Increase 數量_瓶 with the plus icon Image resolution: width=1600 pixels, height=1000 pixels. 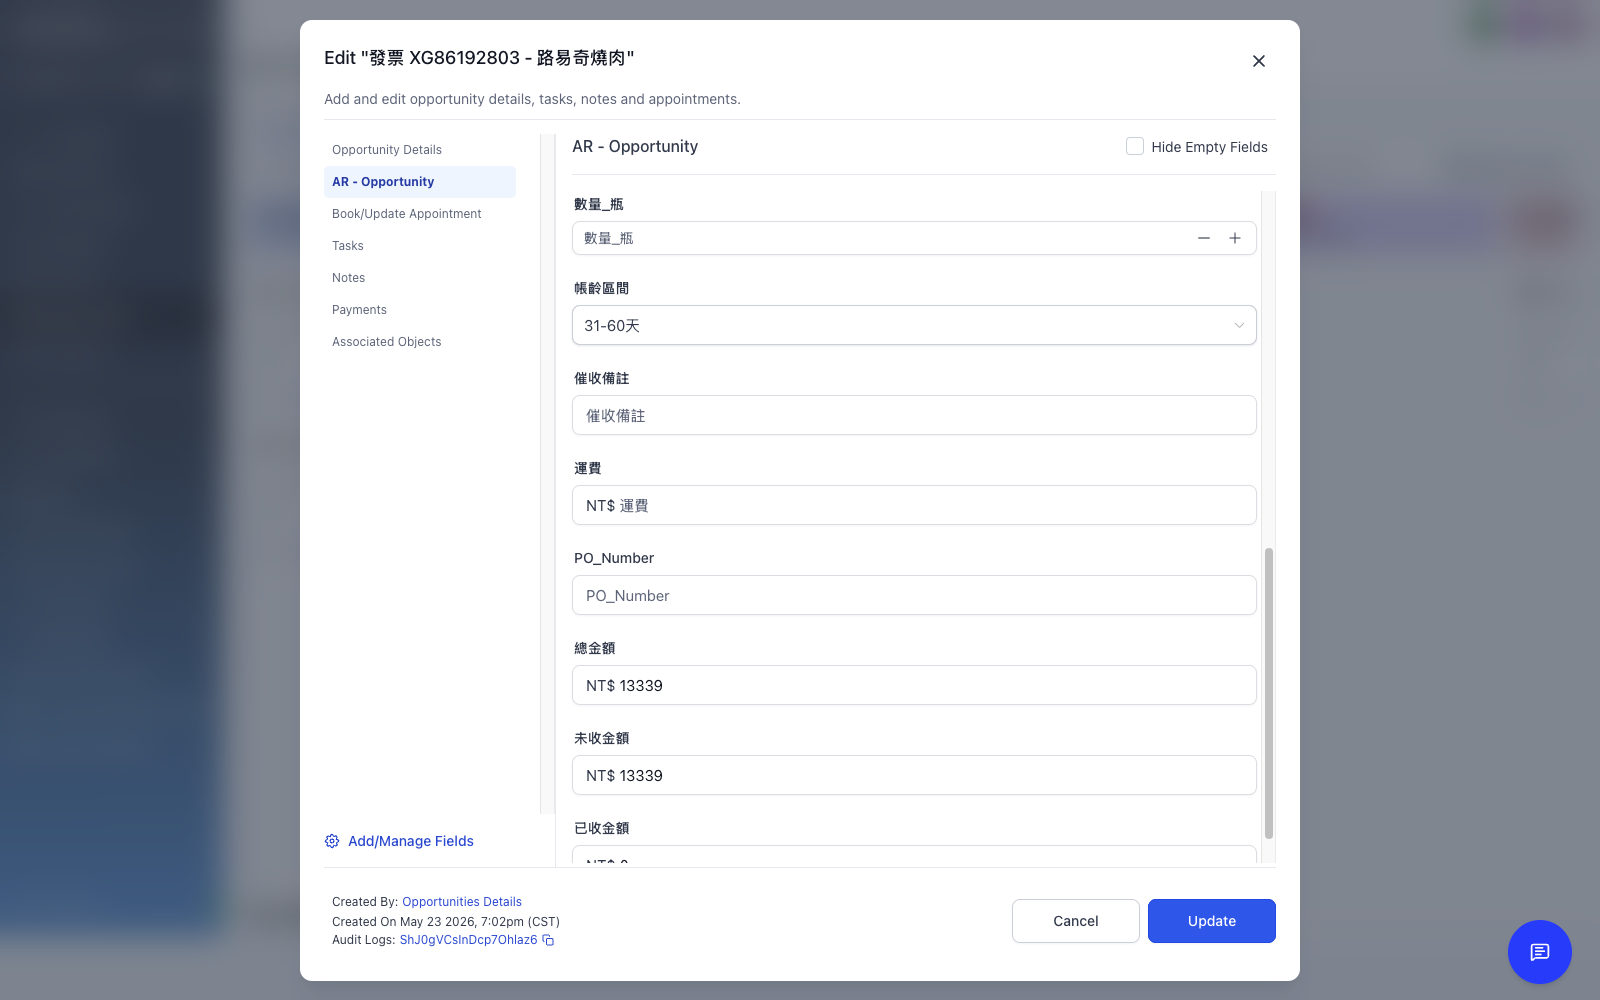1235,238
